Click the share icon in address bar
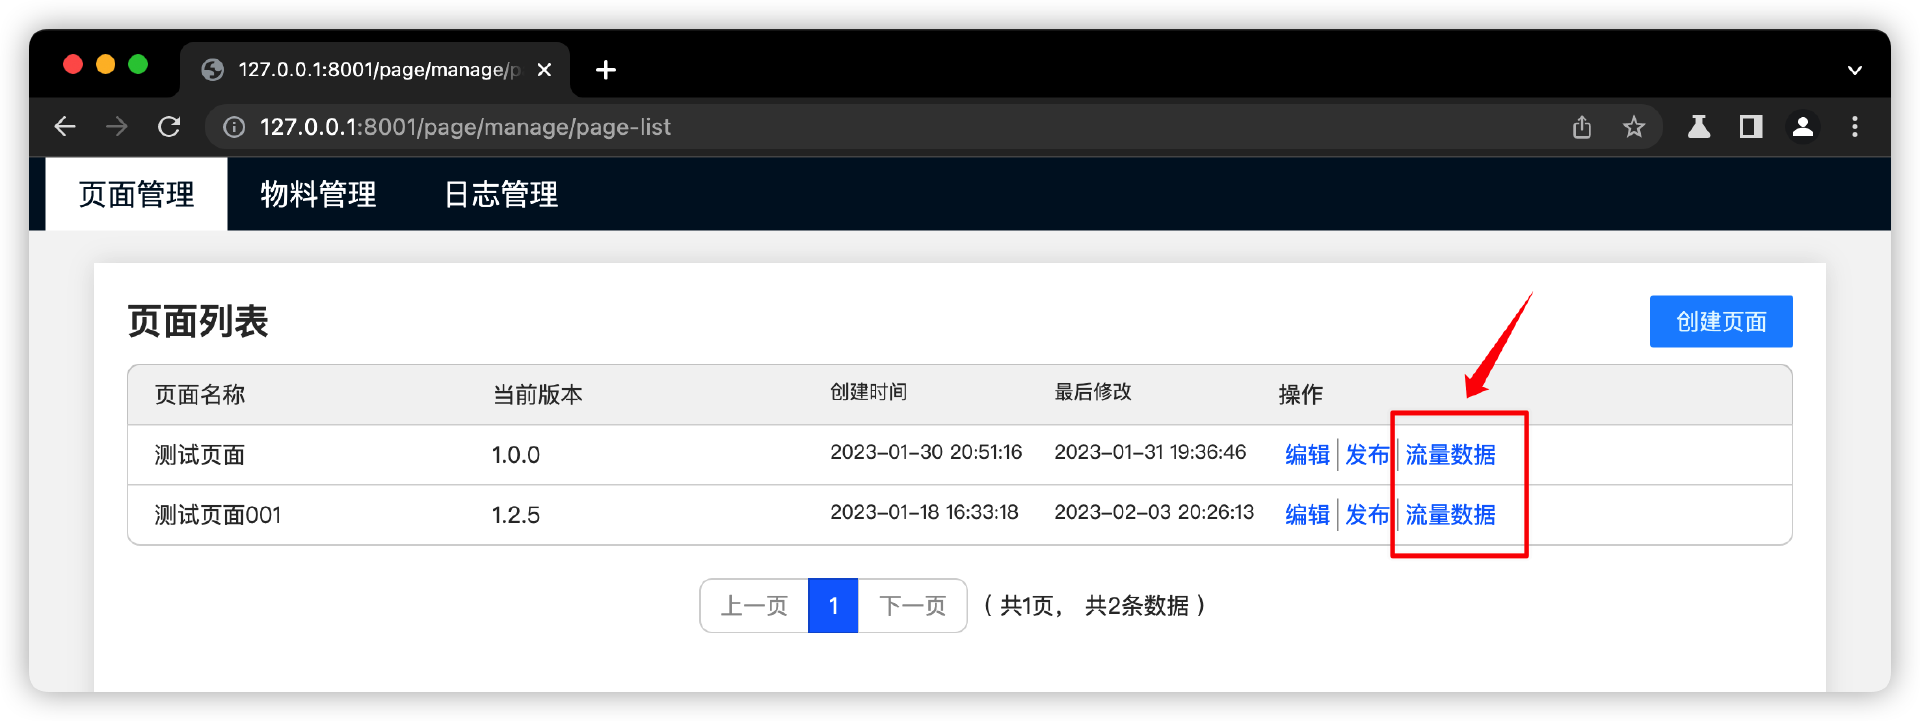This screenshot has height=721, width=1920. click(x=1581, y=127)
